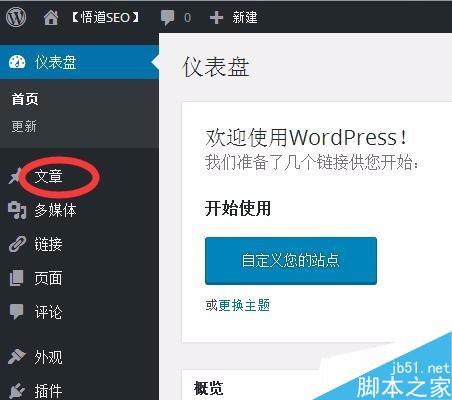452x400 pixels.
Task: Click the speech bubble icon for 评论
Action: point(17,312)
